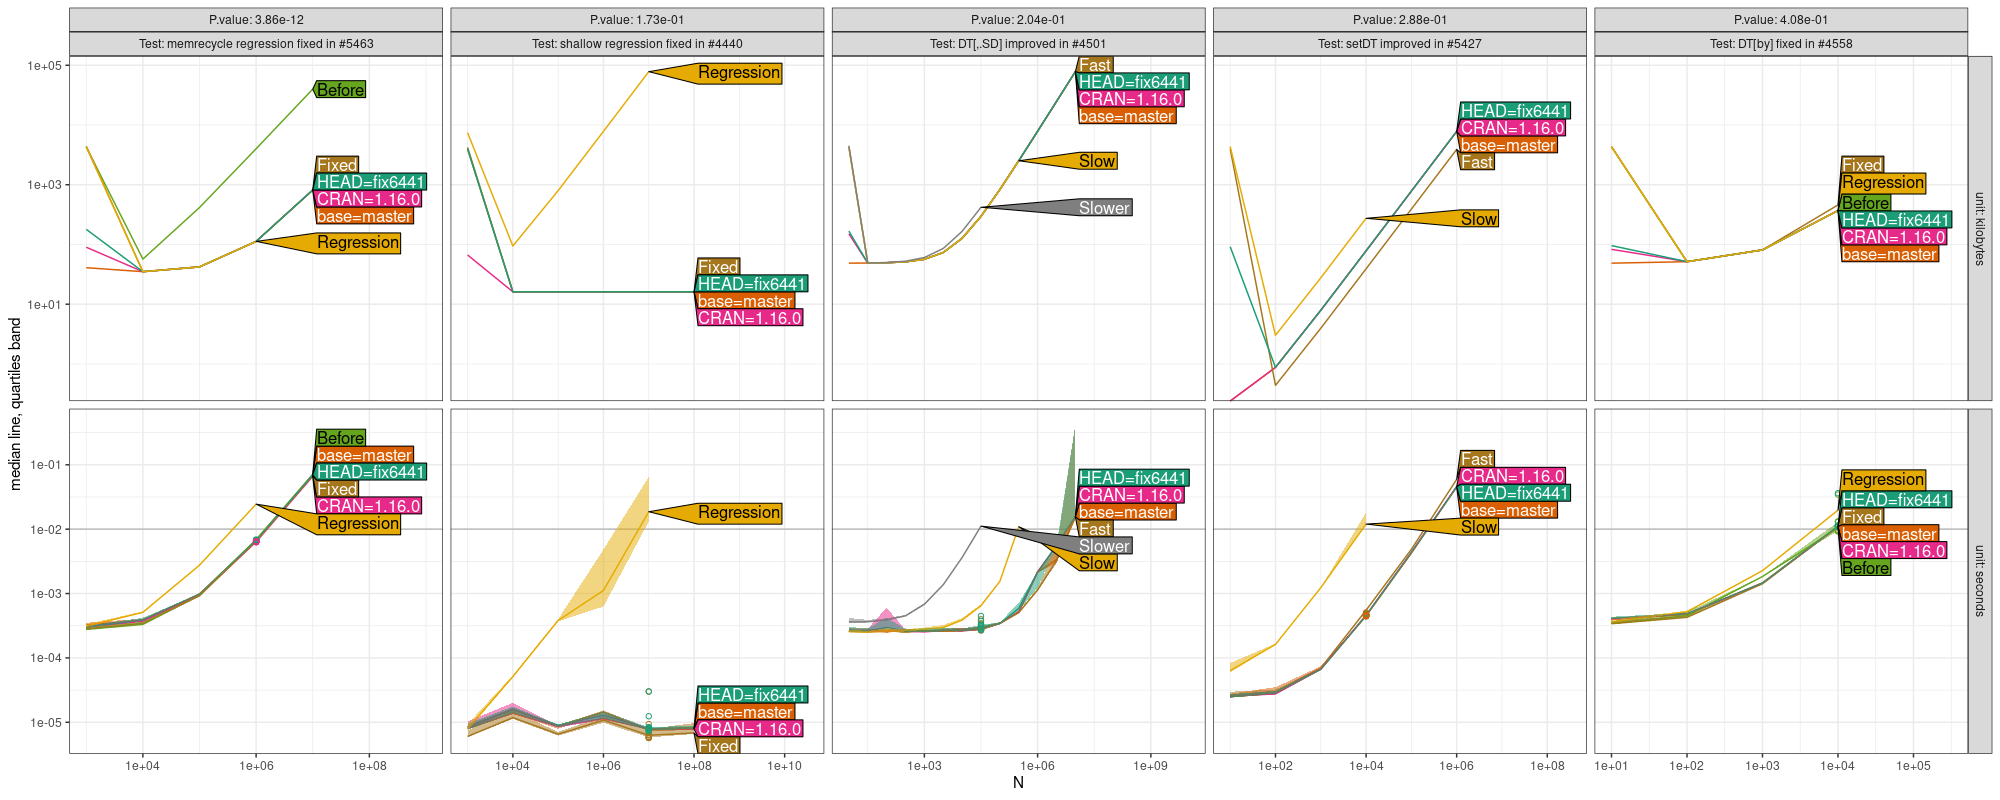Viewport: 2000px width, 800px height.
Task: Click 'HEAD=fix6441' label in memrecycle kilobytes panel
Action: [x=371, y=182]
